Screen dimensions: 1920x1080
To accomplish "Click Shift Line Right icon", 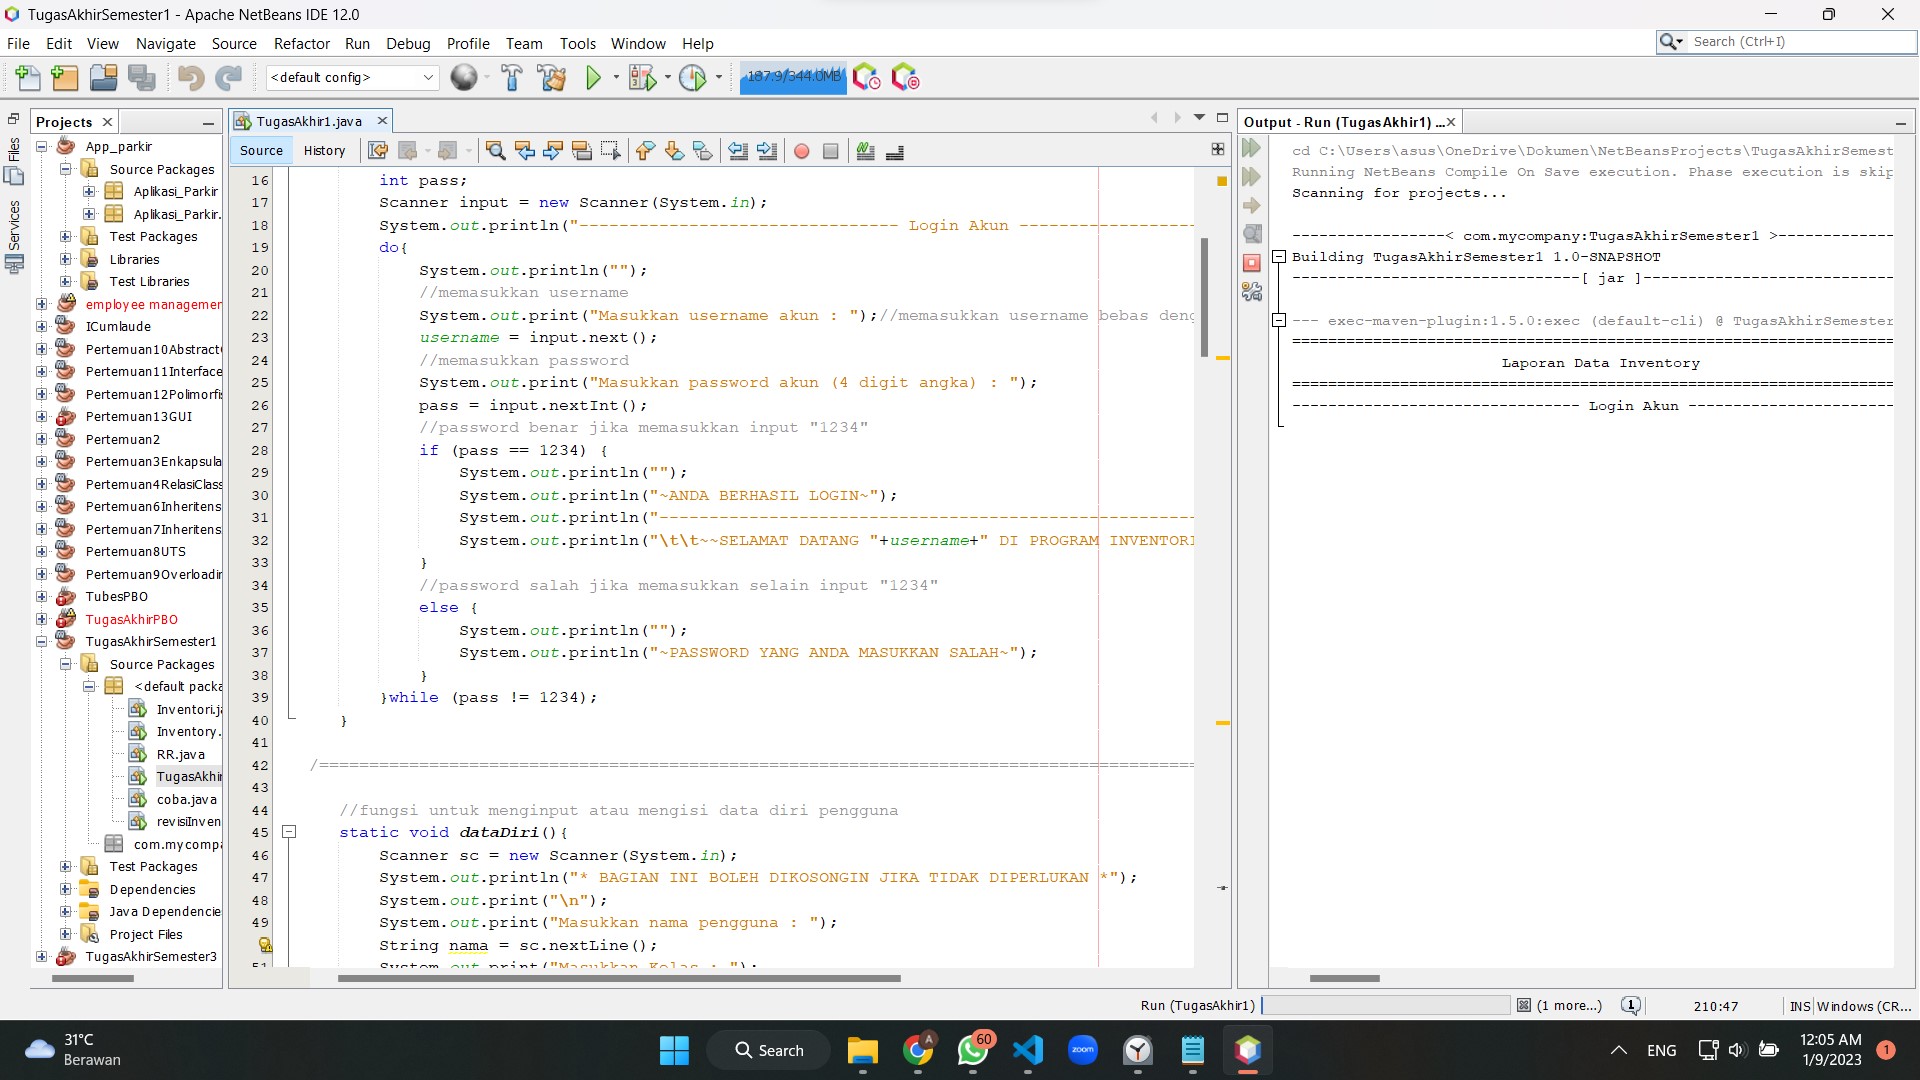I will (x=767, y=151).
